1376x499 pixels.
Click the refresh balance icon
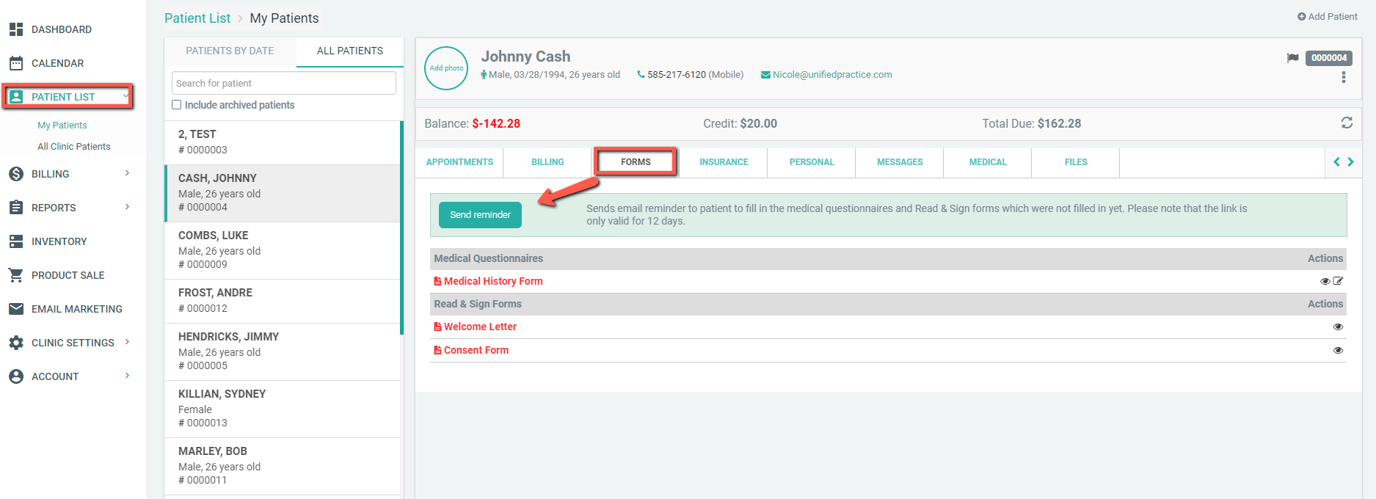click(x=1347, y=123)
